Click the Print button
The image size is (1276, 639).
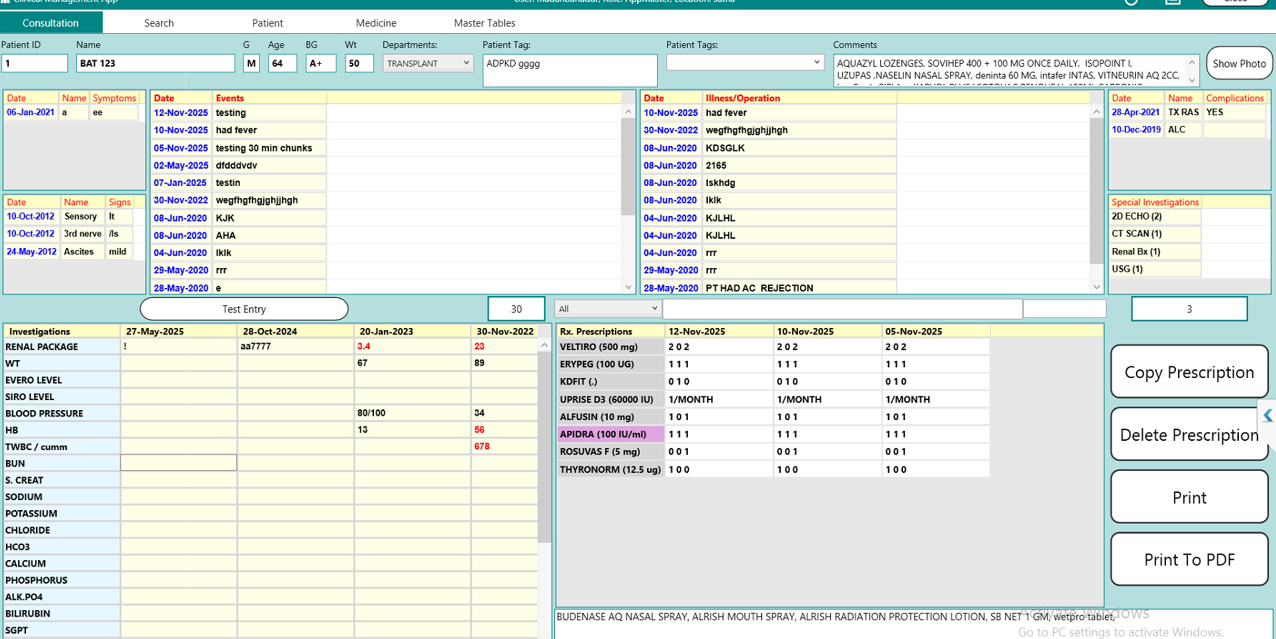click(1189, 498)
